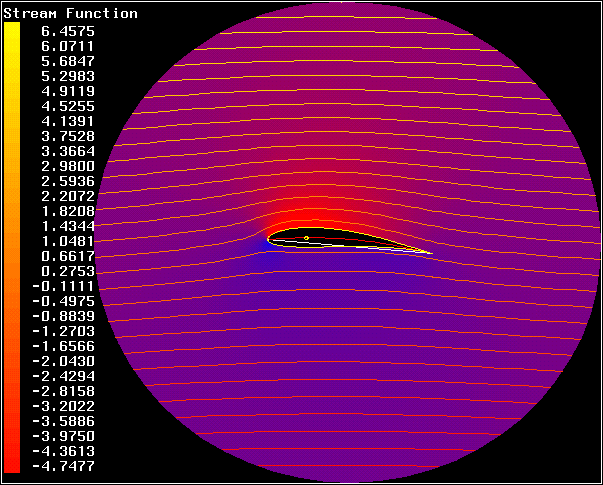Image resolution: width=603 pixels, height=485 pixels.
Task: Click the 2.2072 legend value
Action: click(x=68, y=196)
